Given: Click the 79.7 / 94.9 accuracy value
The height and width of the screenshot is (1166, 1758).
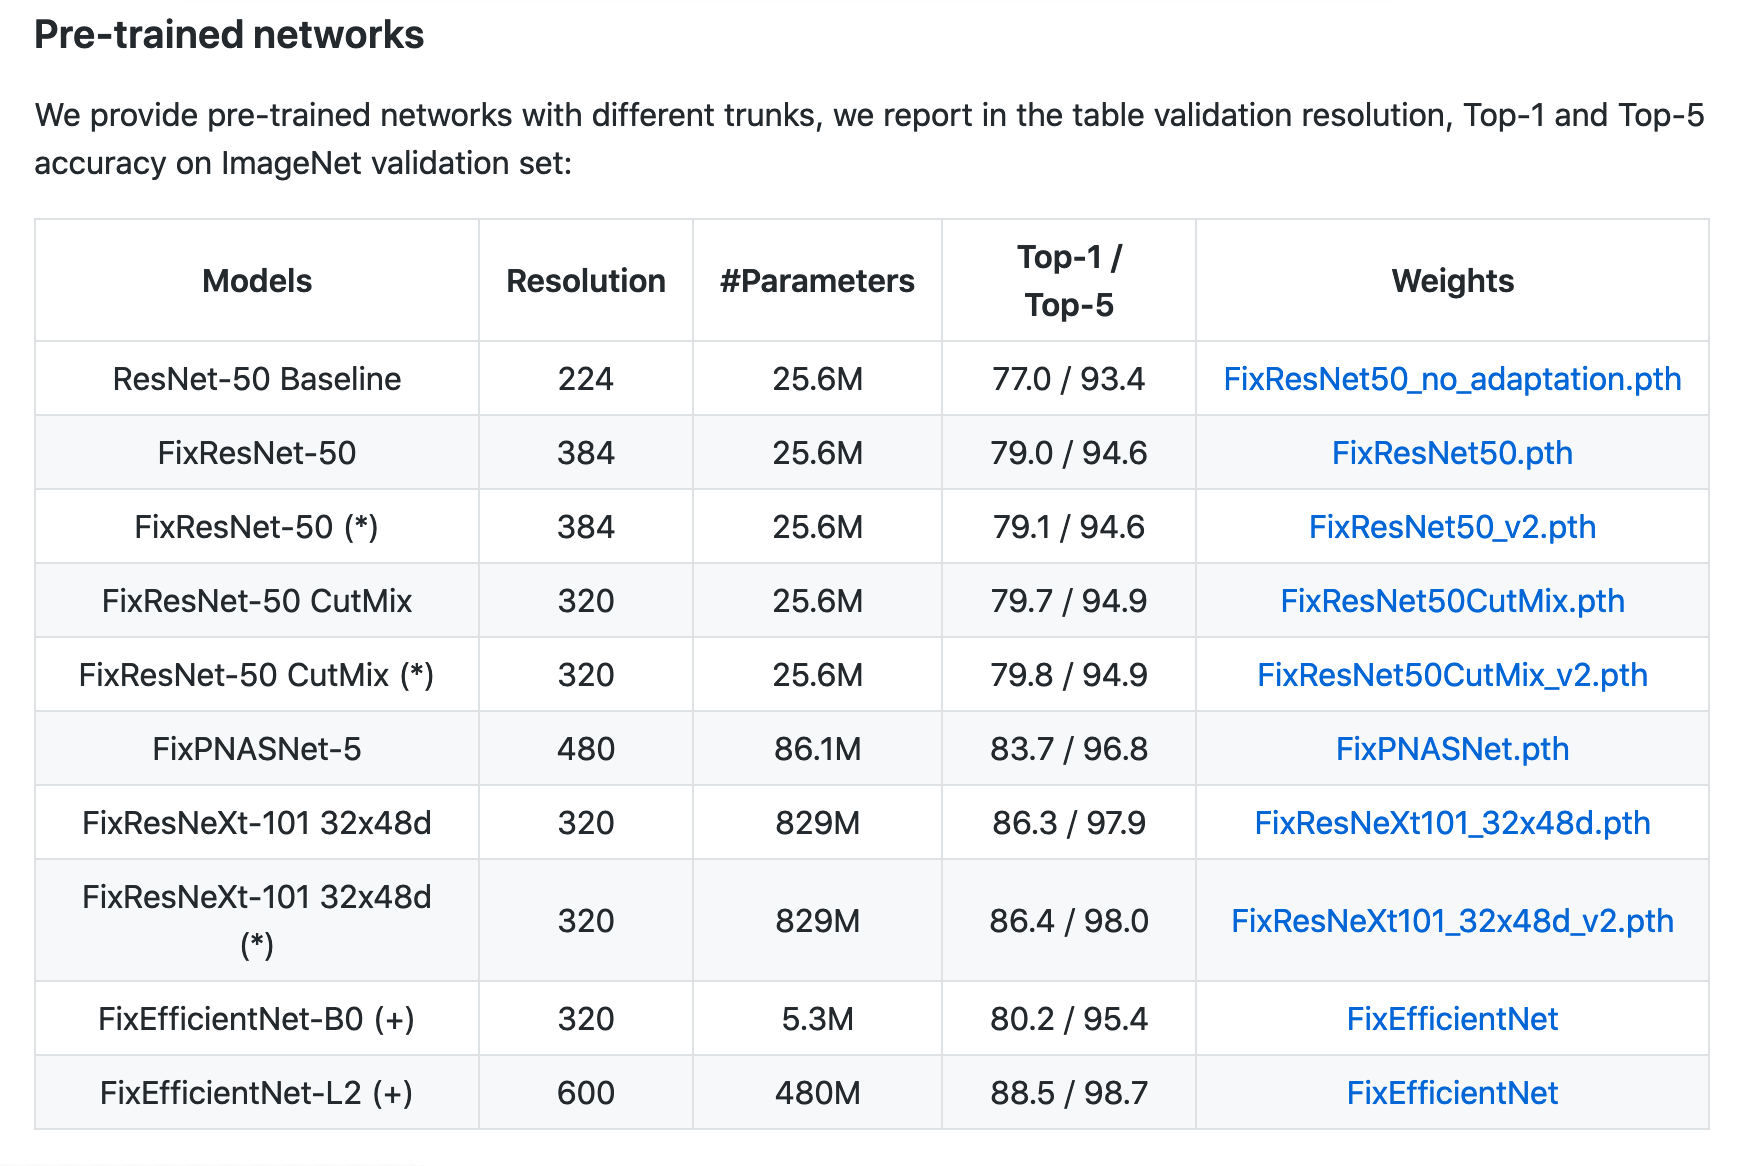Looking at the screenshot, I should click(1069, 601).
